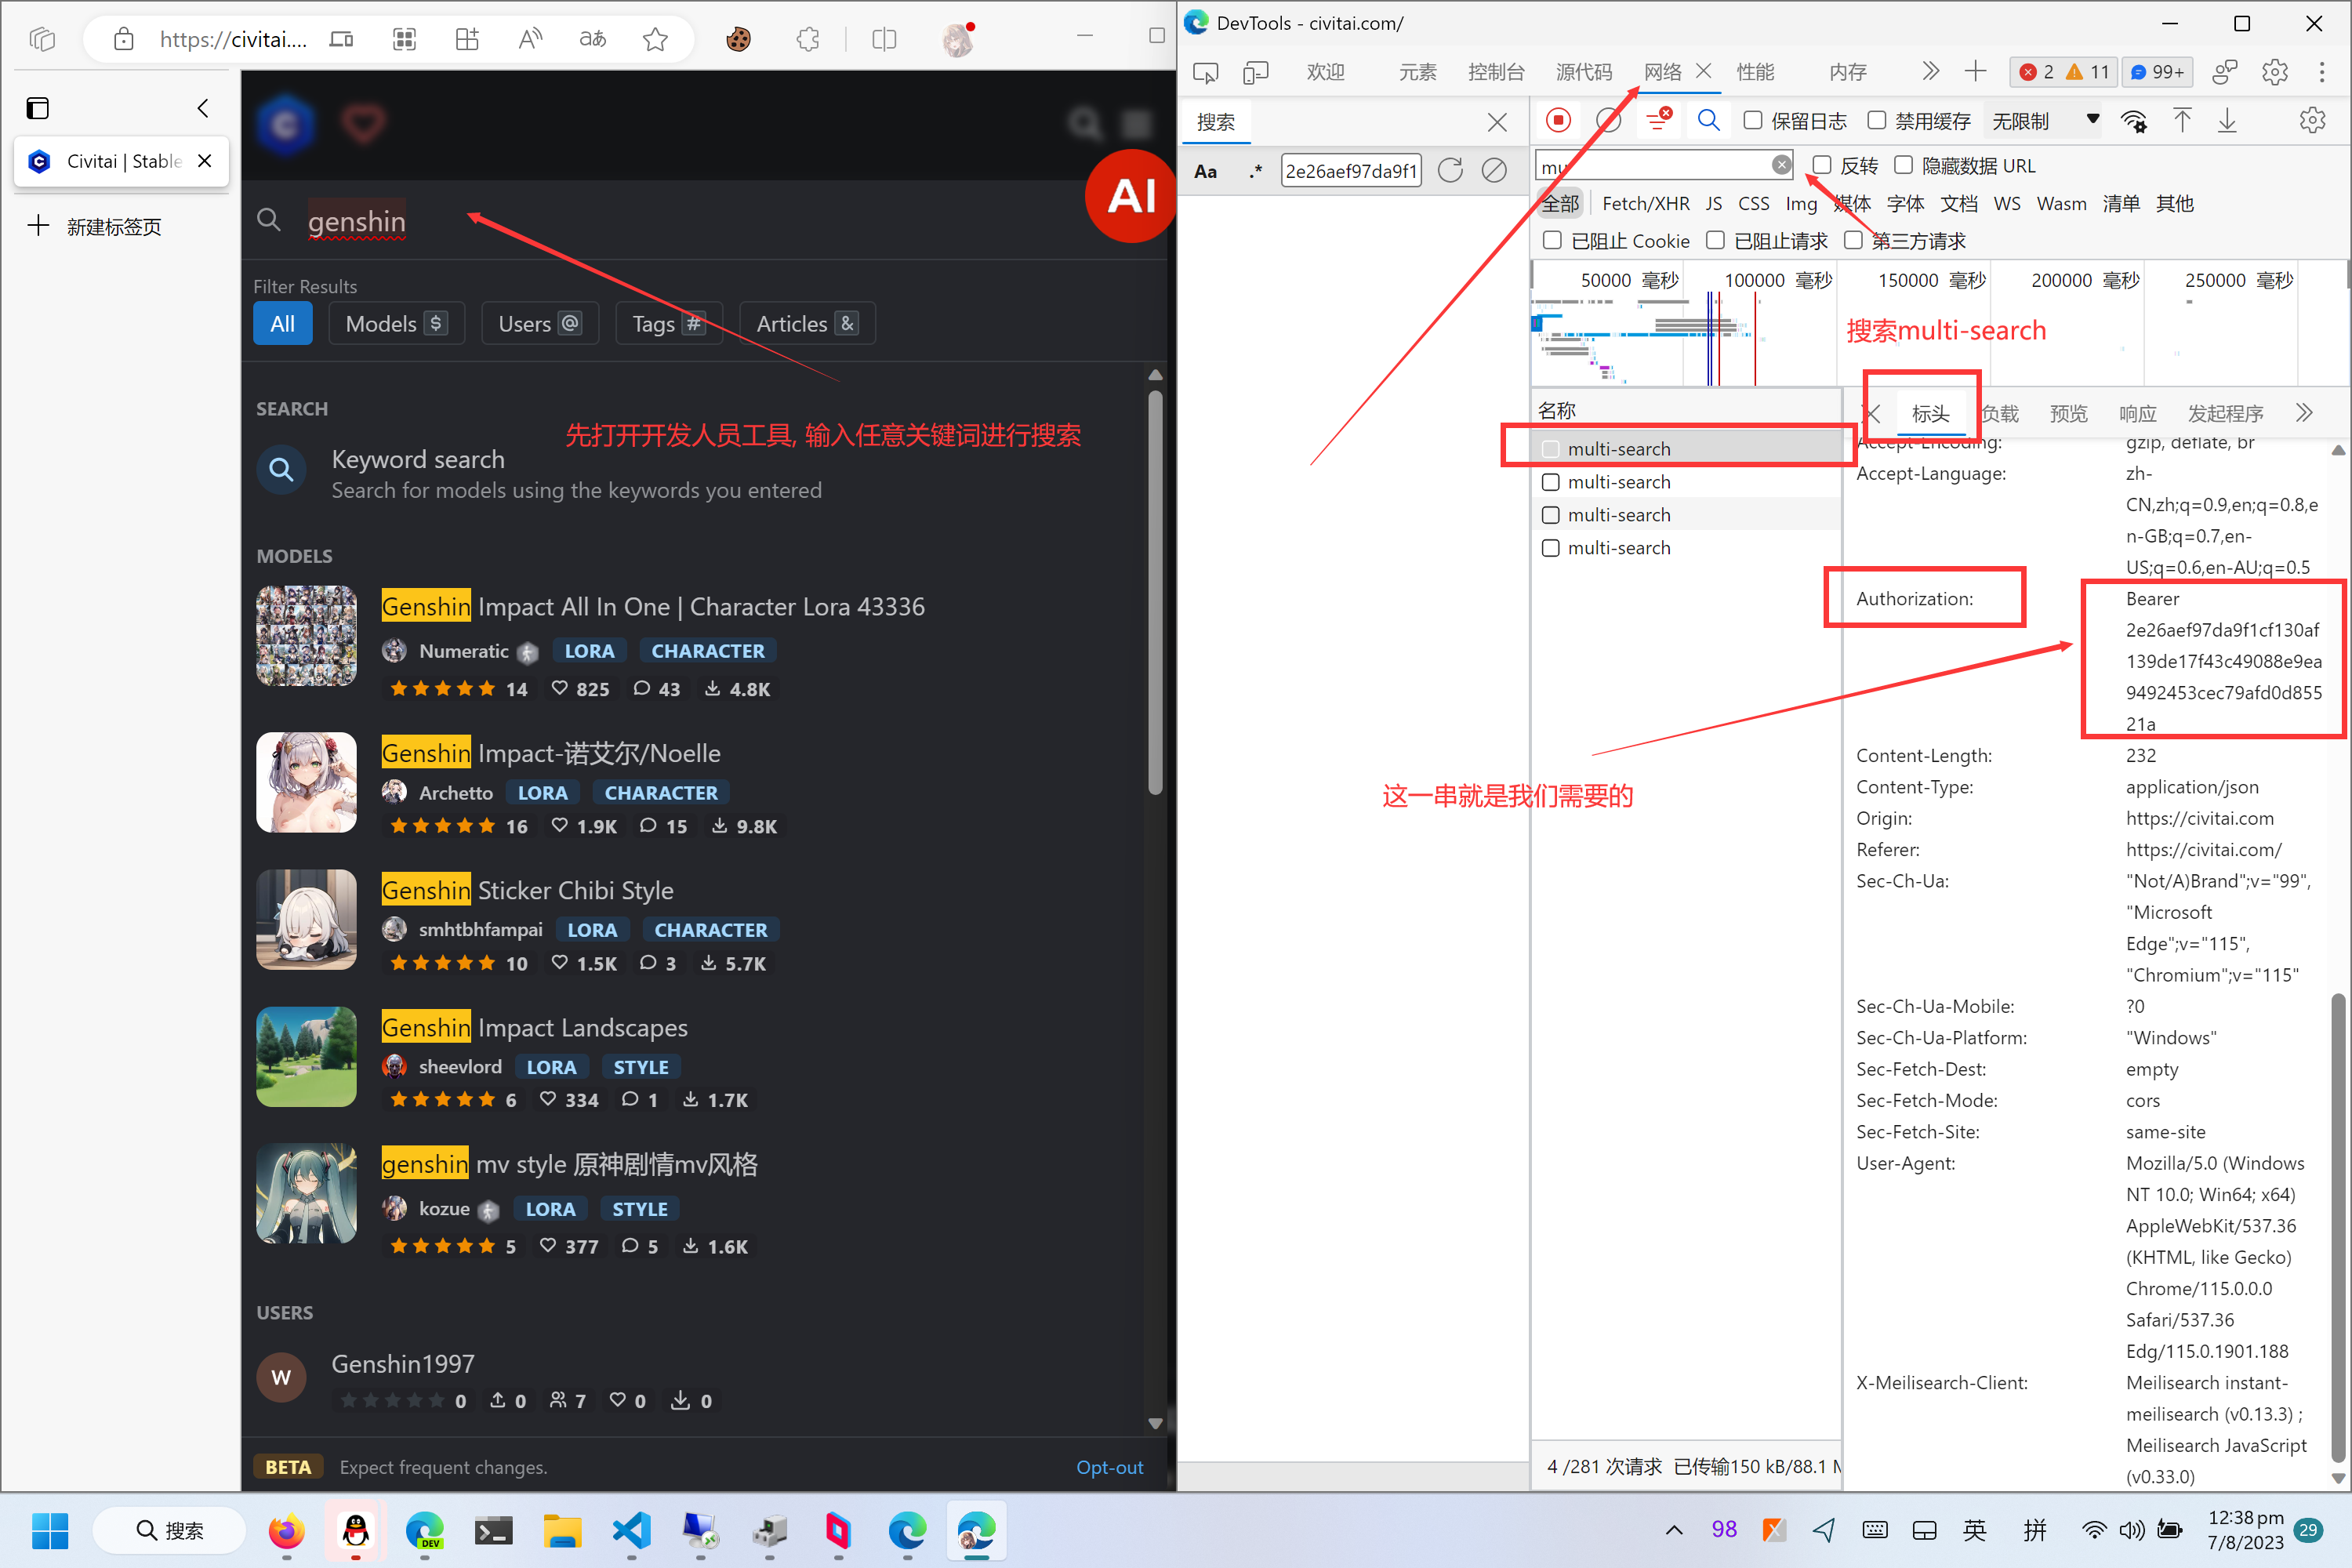Select the Models filter button
Image resolution: width=2352 pixels, height=1568 pixels.
pos(395,323)
